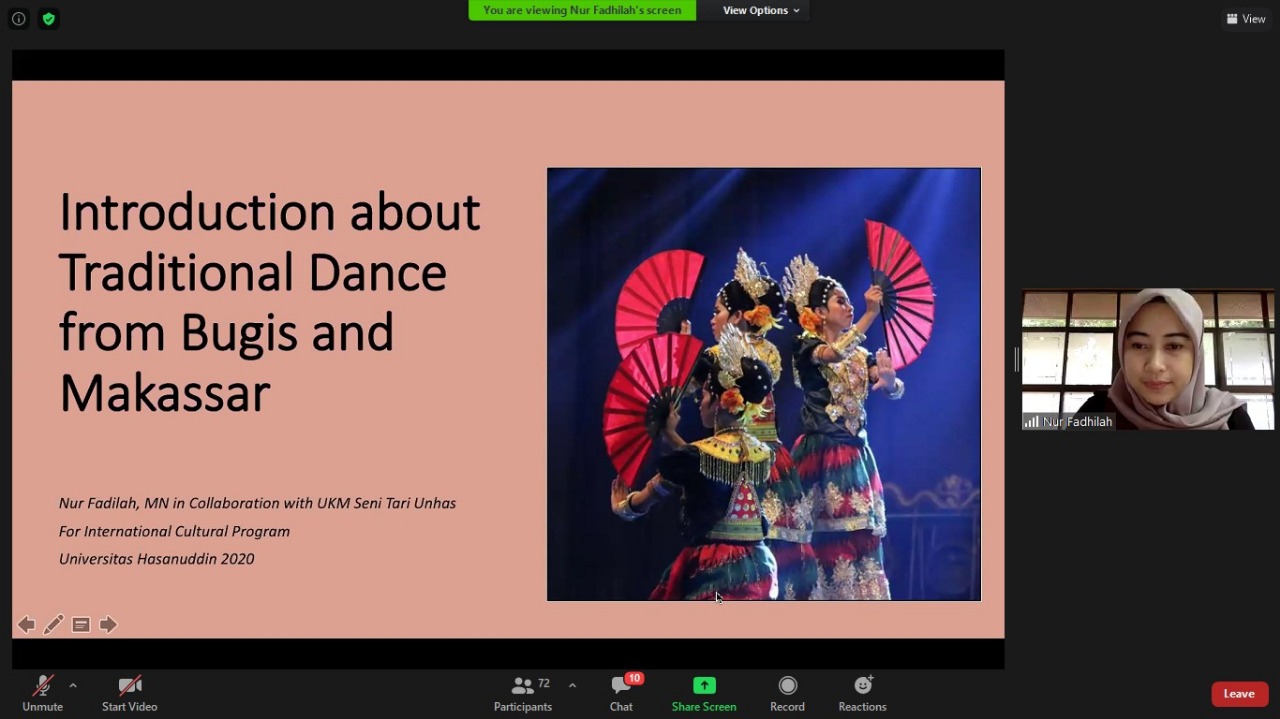The image size is (1280, 719).
Task: Go to the previous slide arrow
Action: tap(26, 625)
